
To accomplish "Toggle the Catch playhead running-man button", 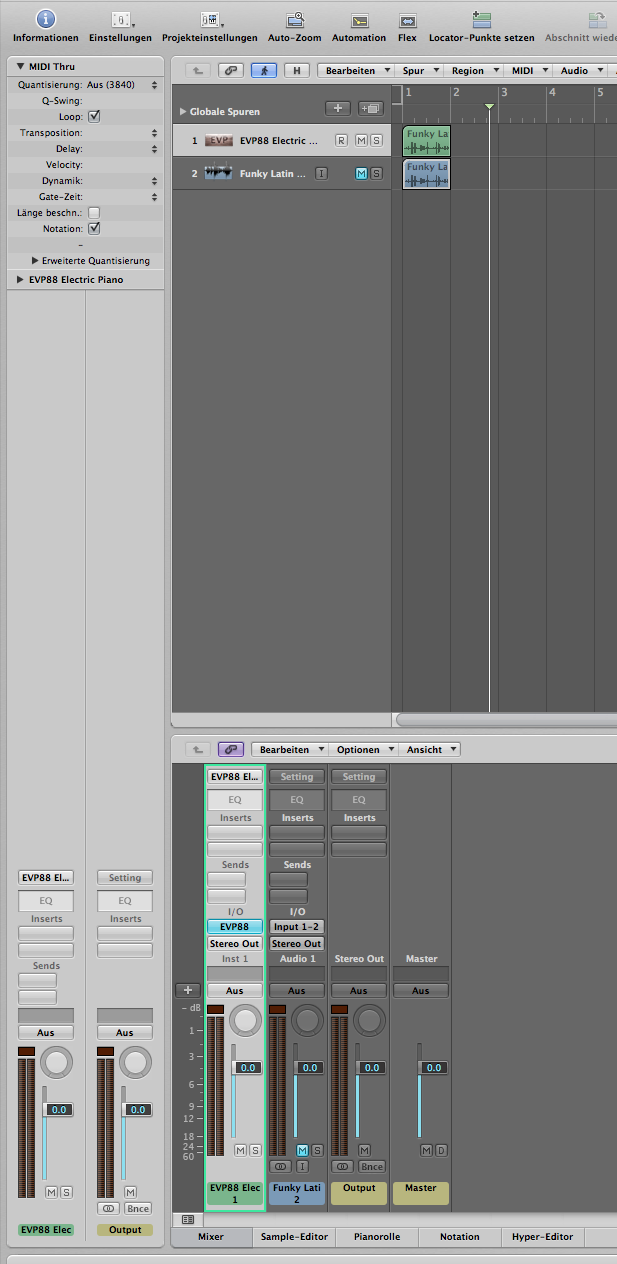I will 264,70.
